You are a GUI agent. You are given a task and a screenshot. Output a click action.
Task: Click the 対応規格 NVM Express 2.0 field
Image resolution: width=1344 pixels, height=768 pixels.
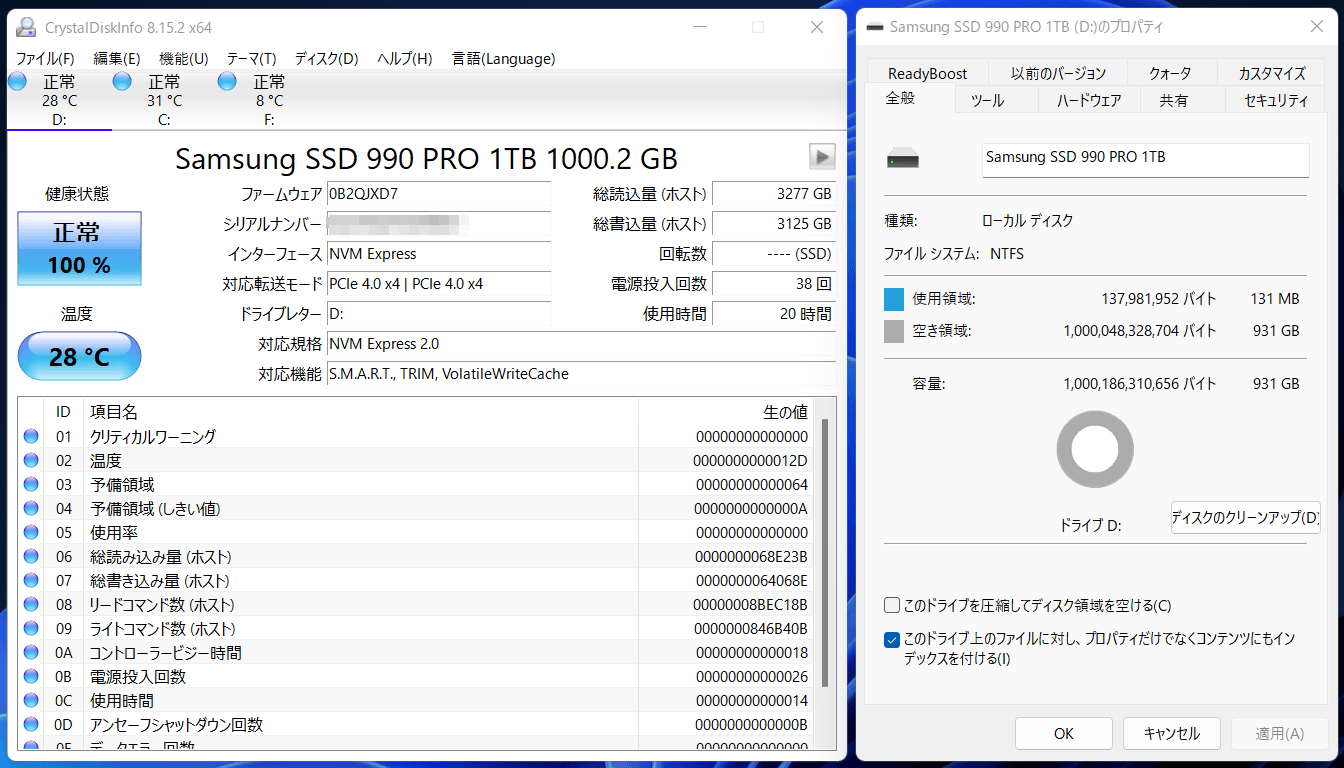pos(581,344)
